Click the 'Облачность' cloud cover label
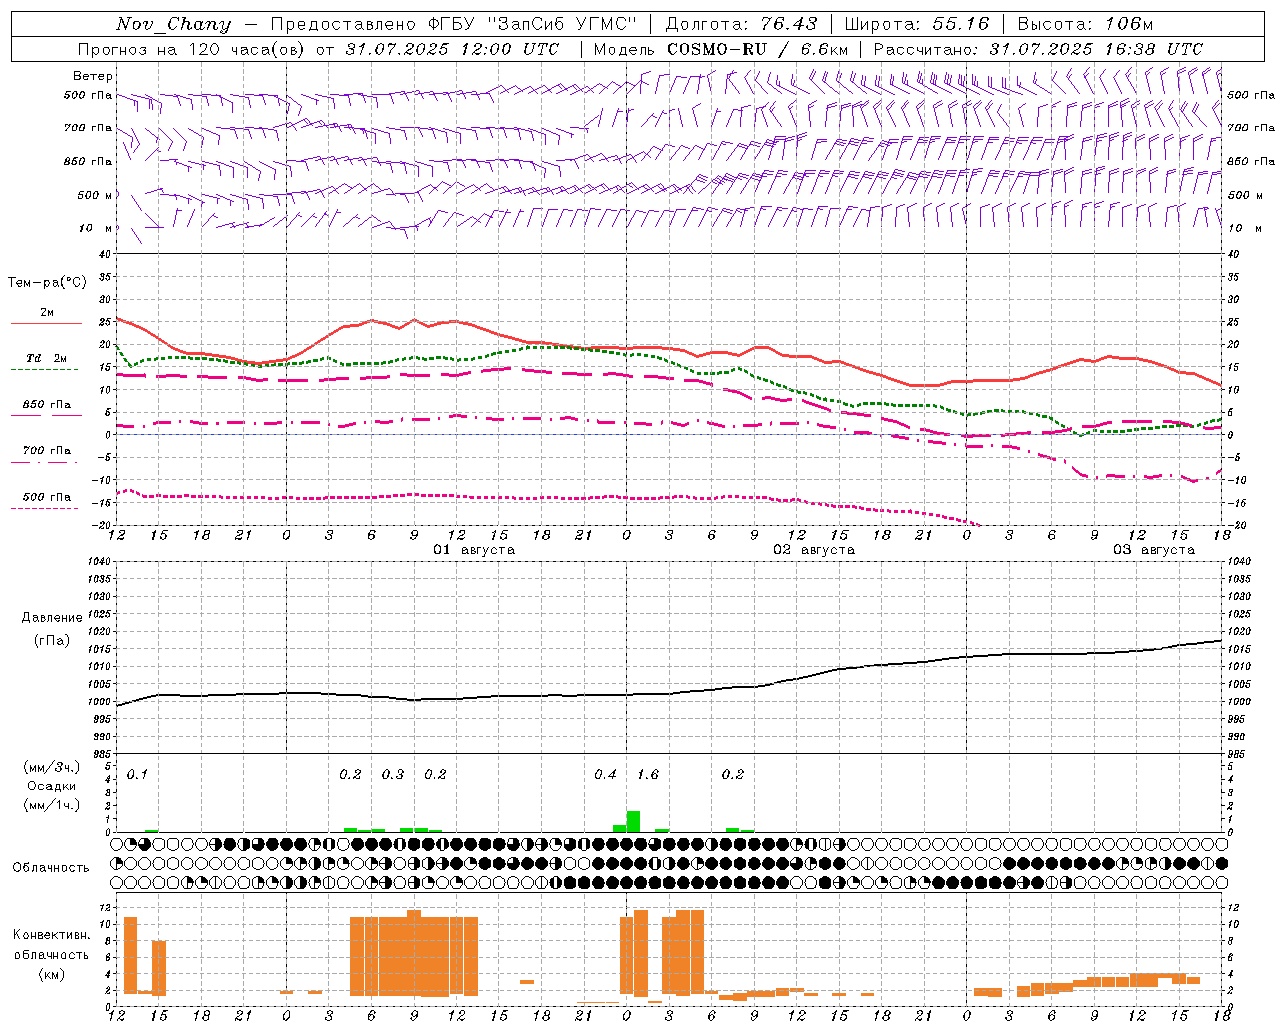The image size is (1280, 1024). (51, 867)
